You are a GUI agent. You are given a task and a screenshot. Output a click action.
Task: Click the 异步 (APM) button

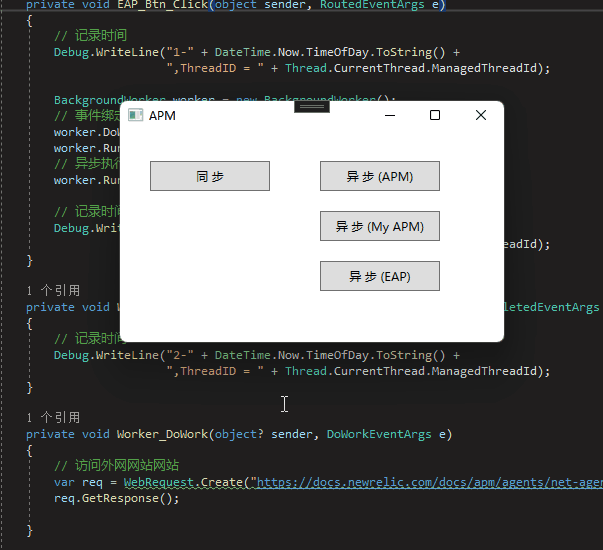point(380,176)
